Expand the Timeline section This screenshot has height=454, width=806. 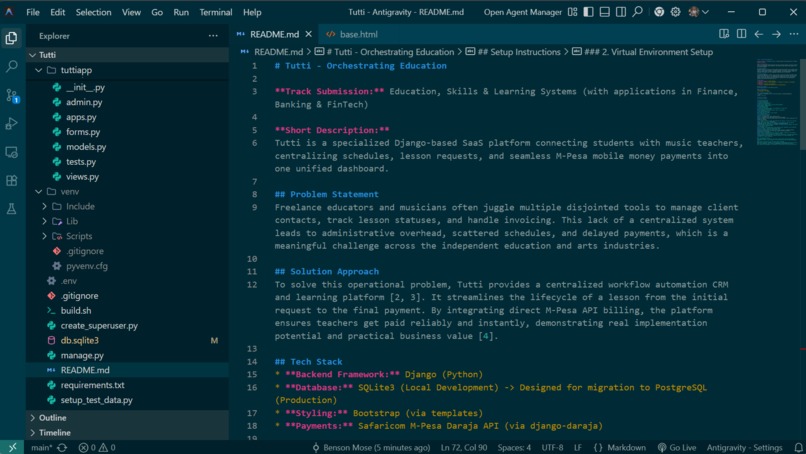(x=127, y=432)
